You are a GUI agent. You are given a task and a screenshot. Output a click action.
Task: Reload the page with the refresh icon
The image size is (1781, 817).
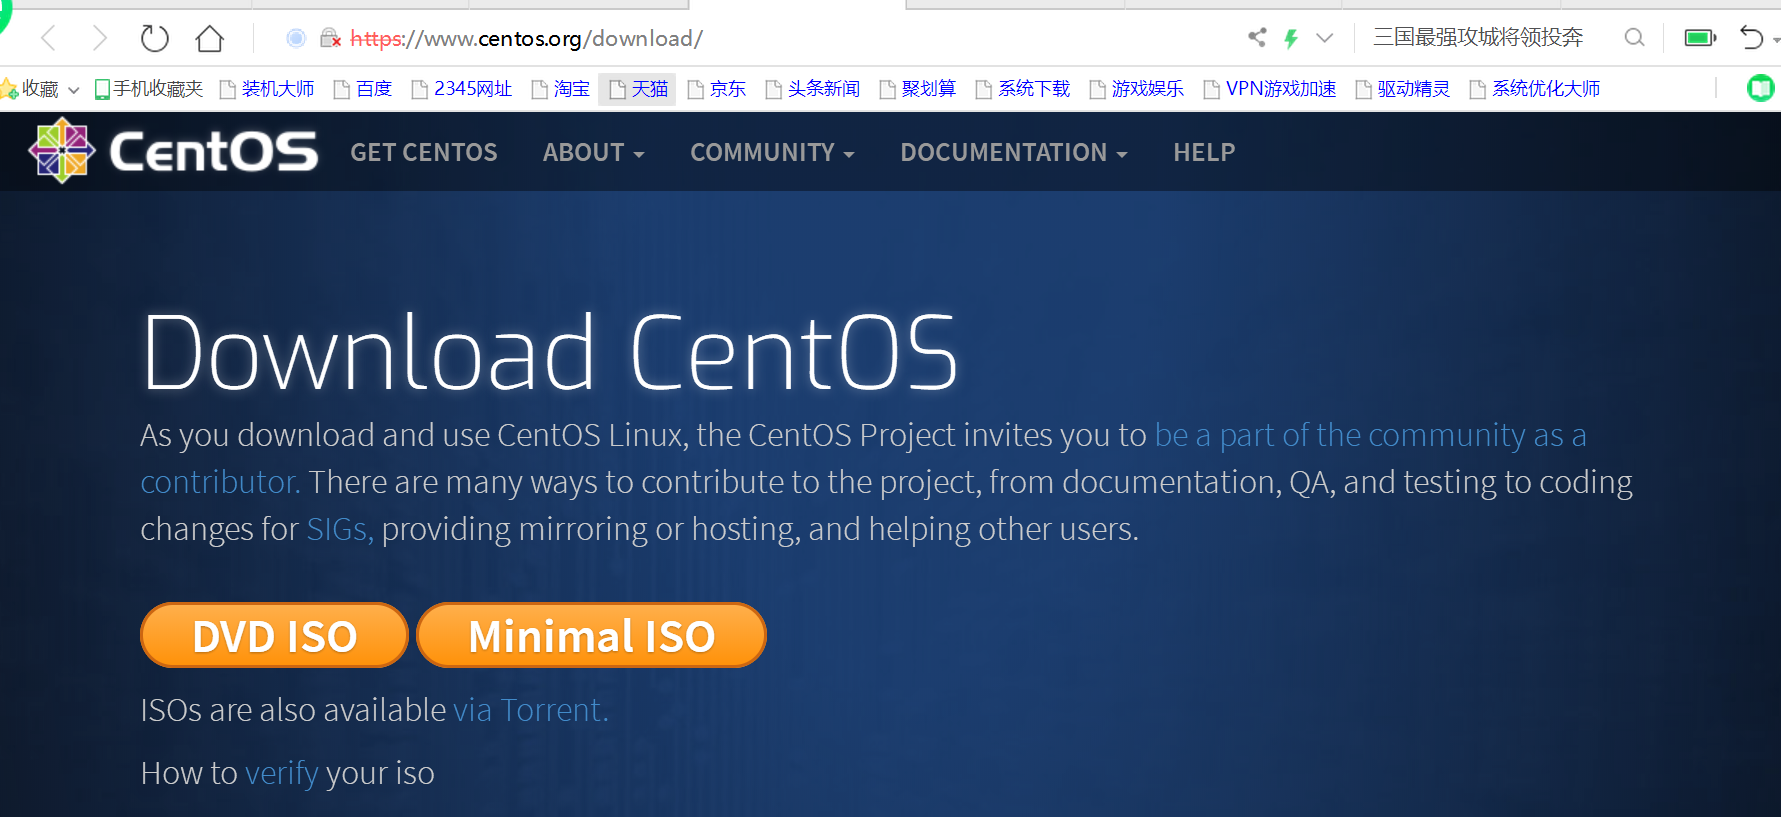pos(154,39)
